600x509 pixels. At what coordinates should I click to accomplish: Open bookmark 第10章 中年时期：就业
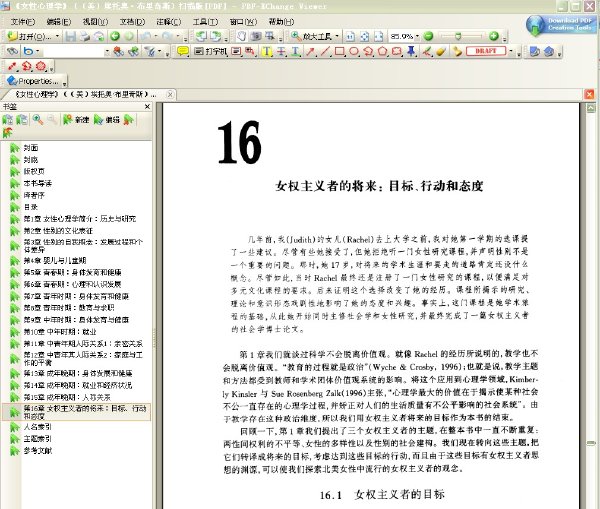(60, 332)
